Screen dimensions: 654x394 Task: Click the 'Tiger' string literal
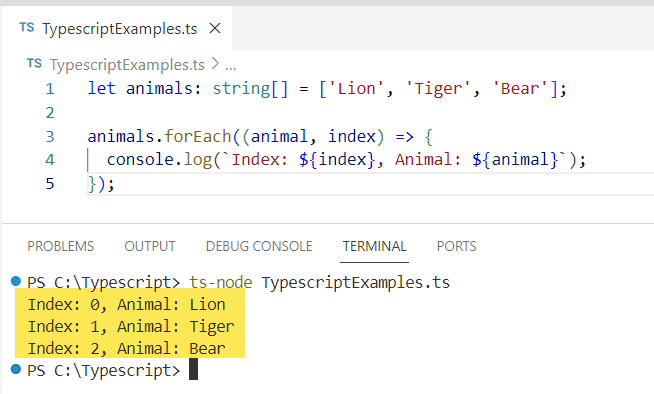(x=438, y=89)
